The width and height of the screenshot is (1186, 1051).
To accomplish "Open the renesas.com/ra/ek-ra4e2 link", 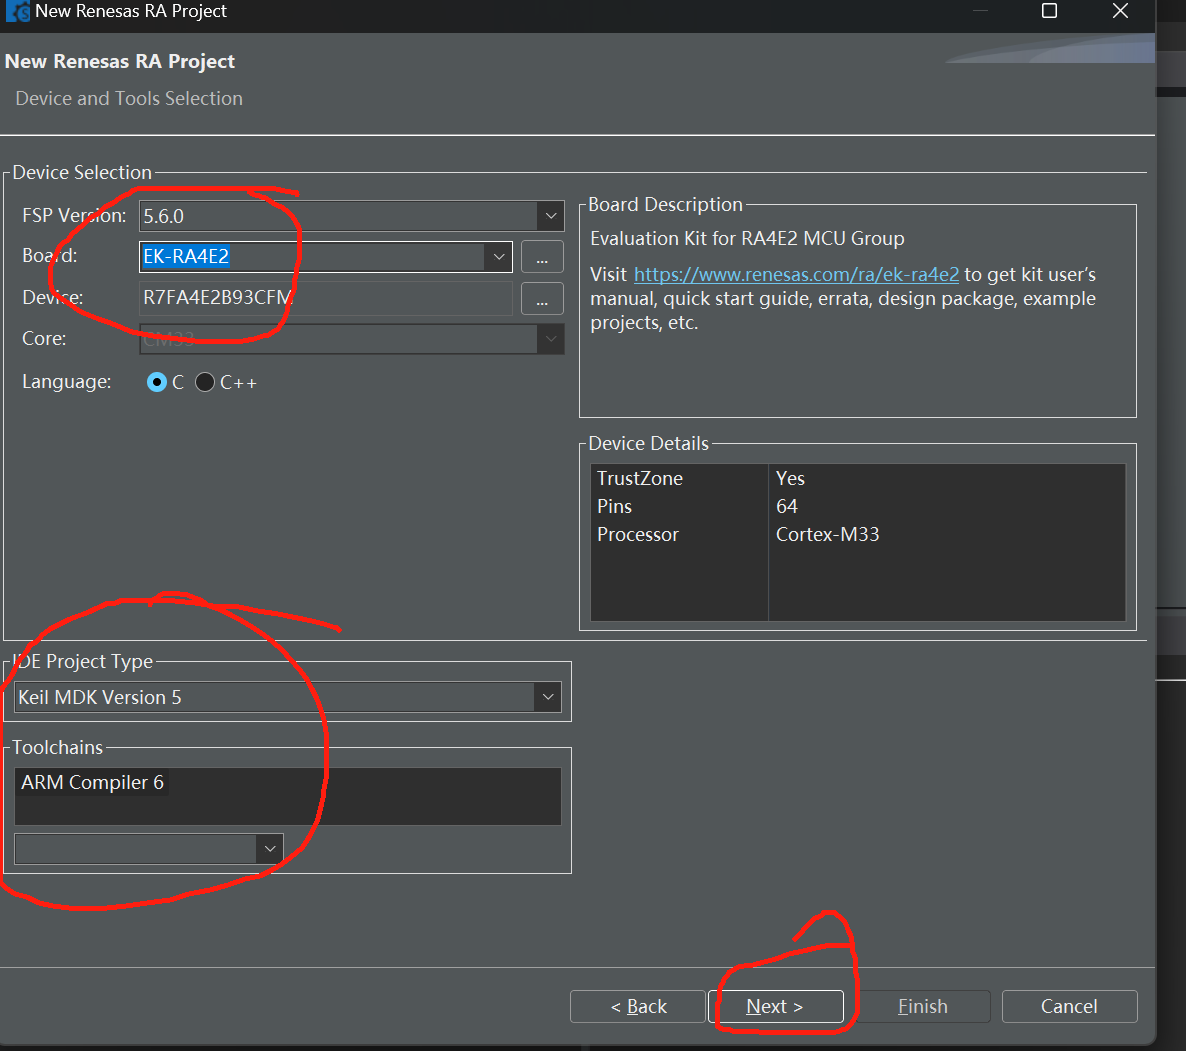I will (796, 274).
